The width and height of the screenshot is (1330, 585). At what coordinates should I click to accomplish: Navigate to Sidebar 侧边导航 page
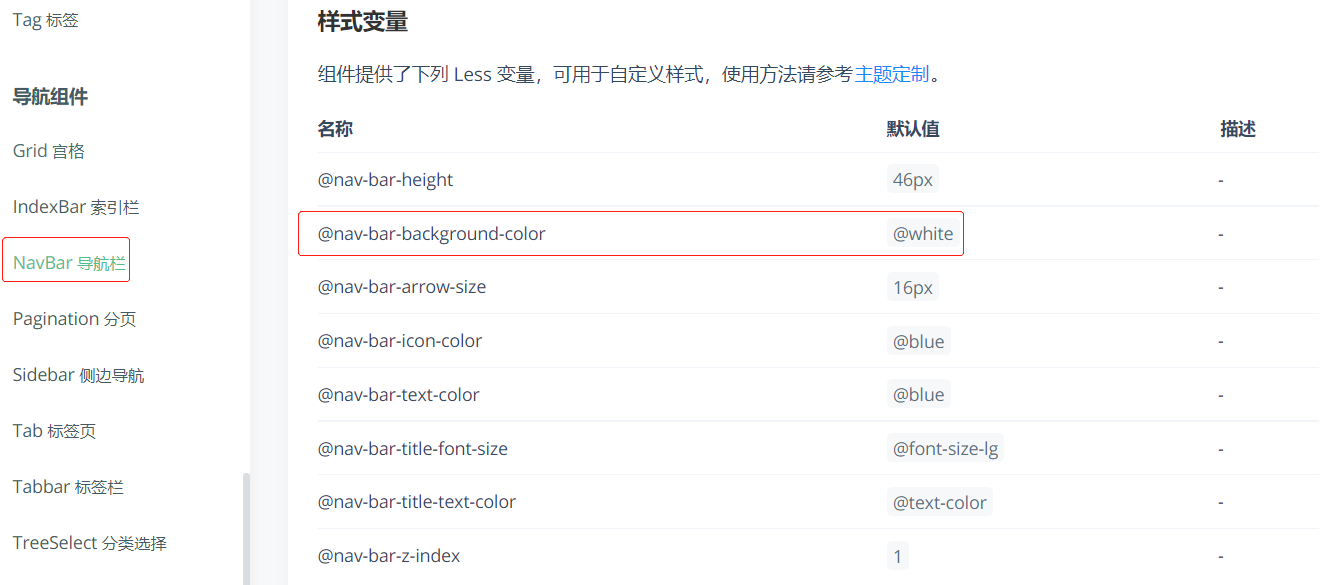(78, 375)
